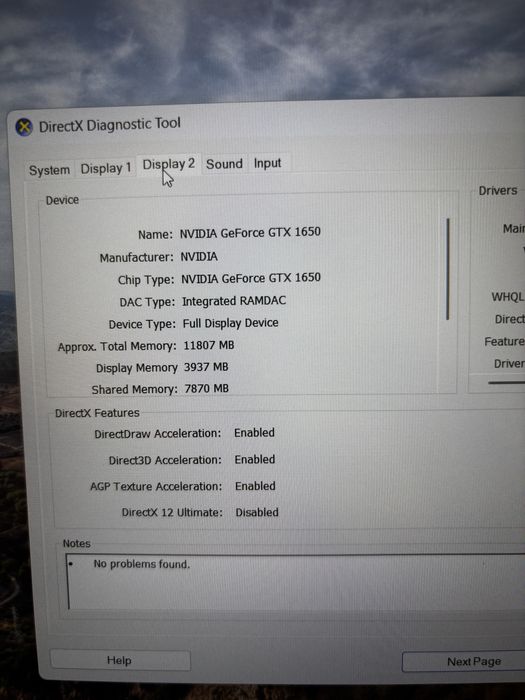525x700 pixels.
Task: Click the Notes group label
Action: [76, 543]
